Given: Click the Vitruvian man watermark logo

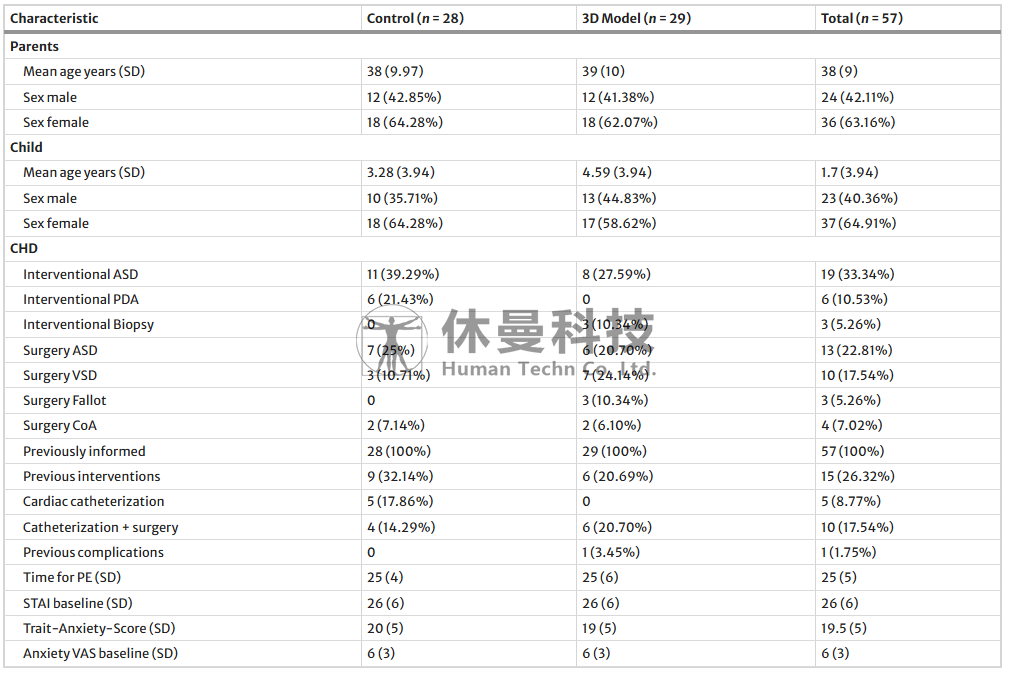Looking at the screenshot, I should (x=392, y=340).
